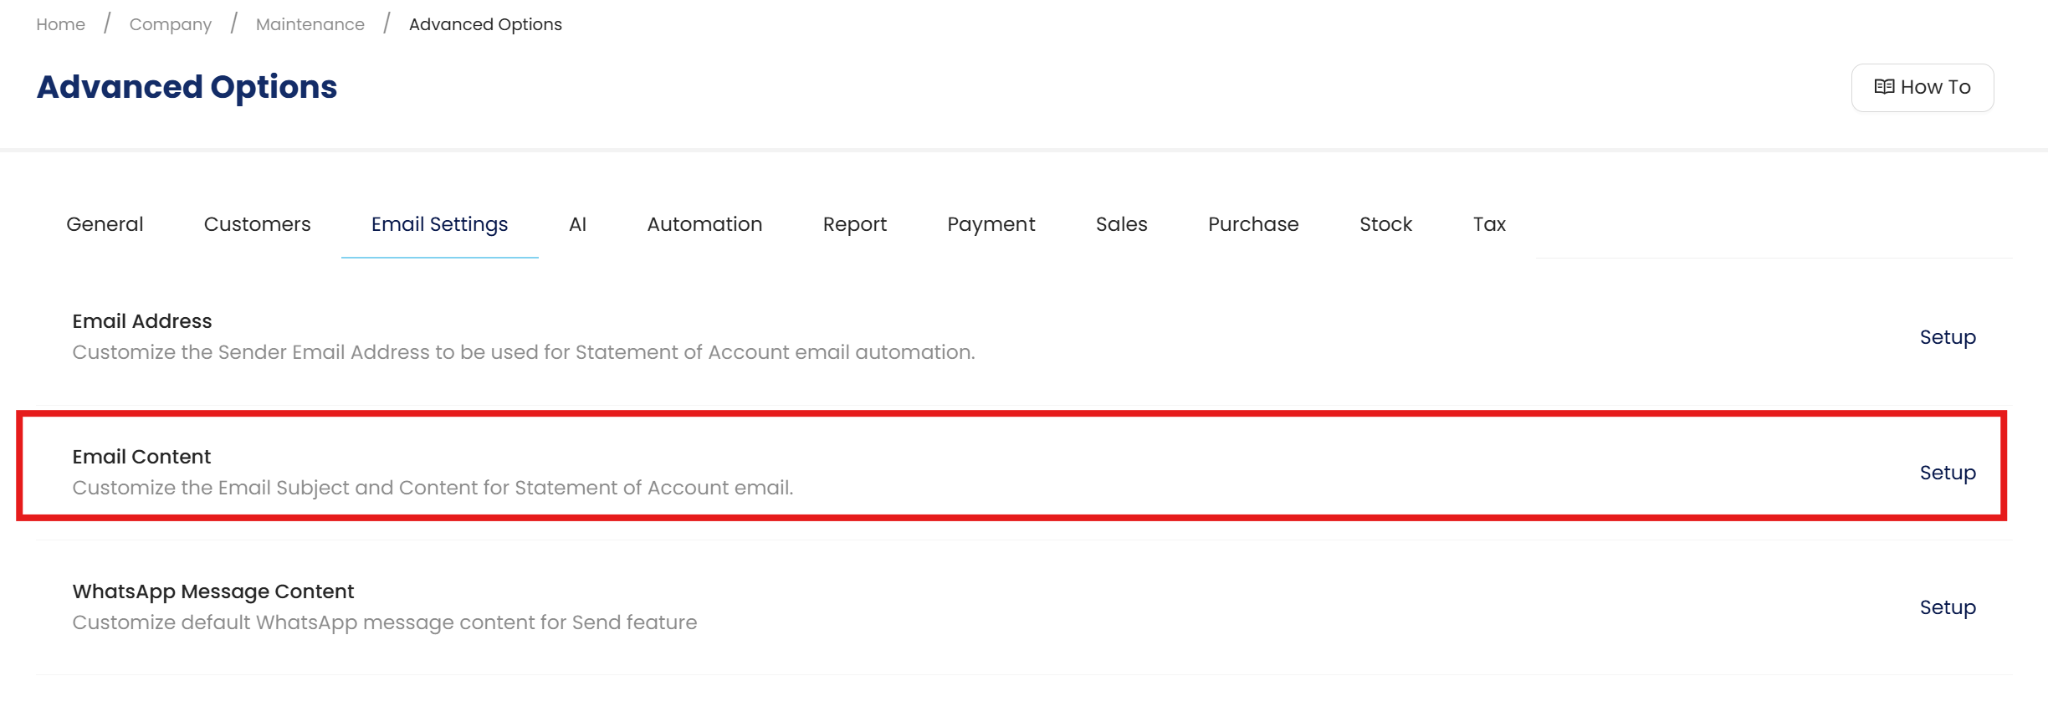The height and width of the screenshot is (726, 2048).
Task: Select the Report tab
Action: coord(854,224)
